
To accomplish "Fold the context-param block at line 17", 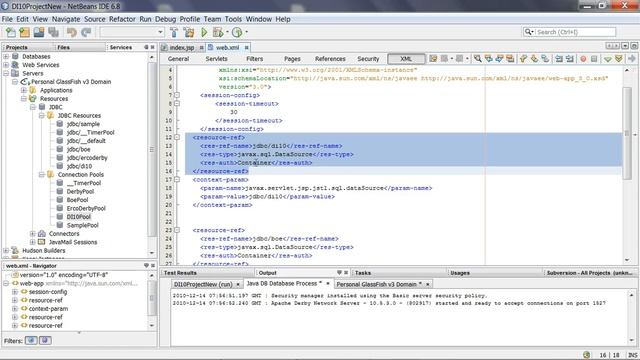I will (177, 180).
